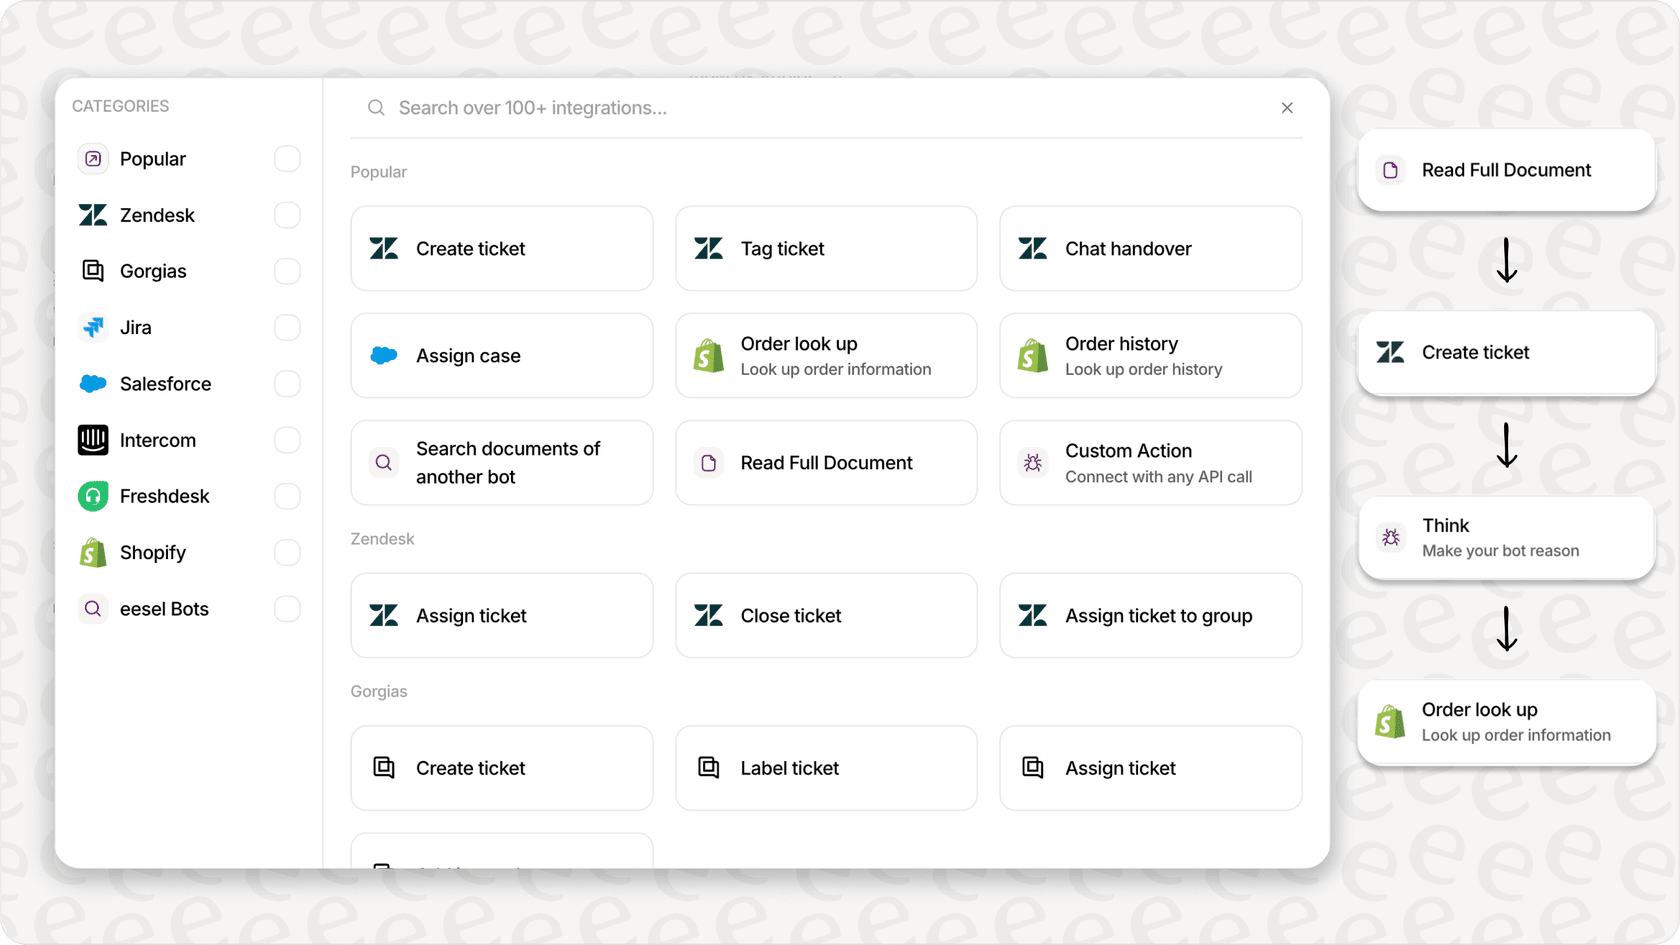Select the Popular category label
Viewport: 1680px width, 945px height.
pyautogui.click(x=153, y=159)
